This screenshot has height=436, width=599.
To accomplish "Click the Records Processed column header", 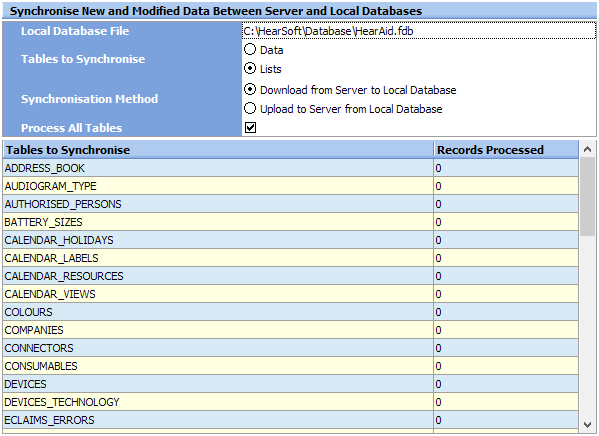I will click(506, 150).
